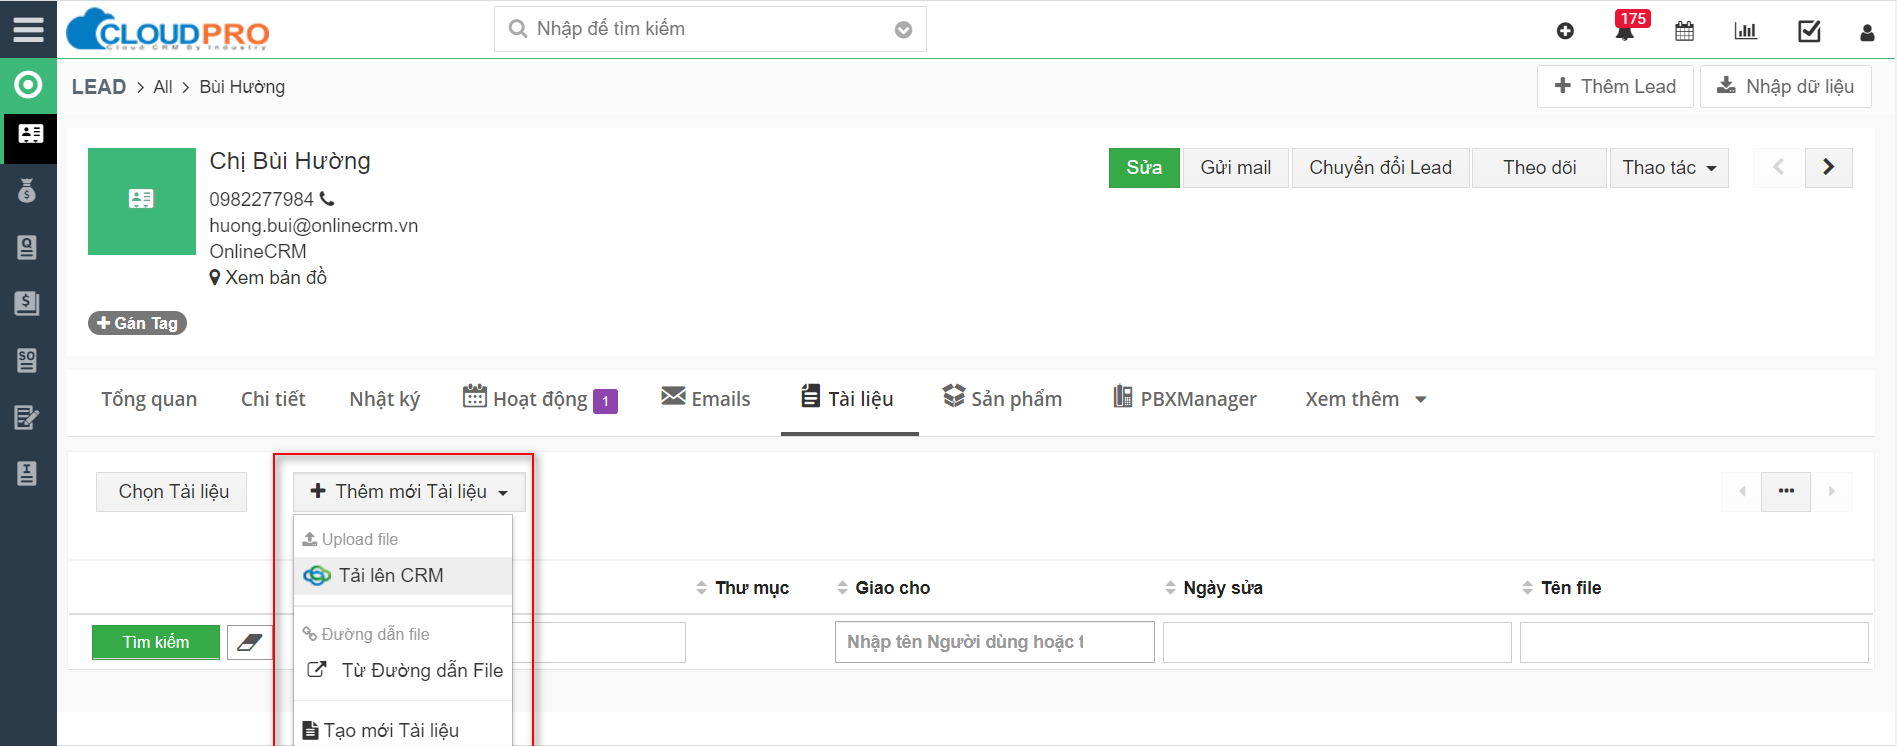Switch to the Hoạt động tab
Viewport: 1897px width, 746px height.
pos(539,399)
